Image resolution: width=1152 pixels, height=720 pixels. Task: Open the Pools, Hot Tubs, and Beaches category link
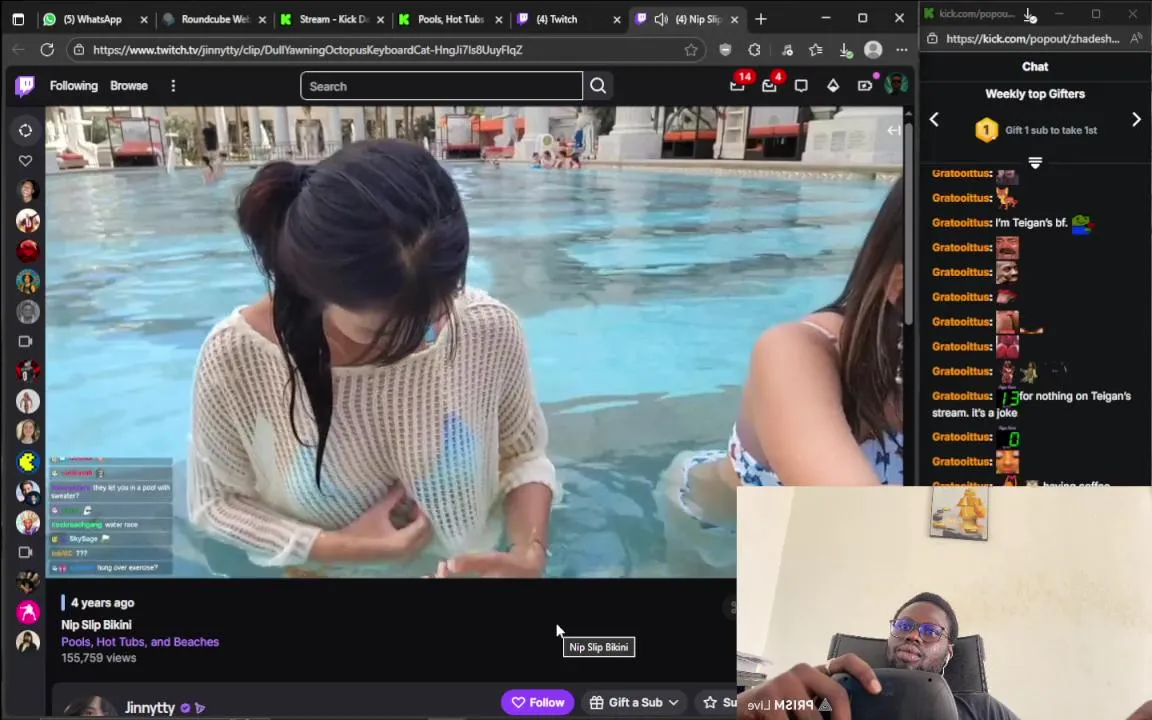pyautogui.click(x=140, y=641)
